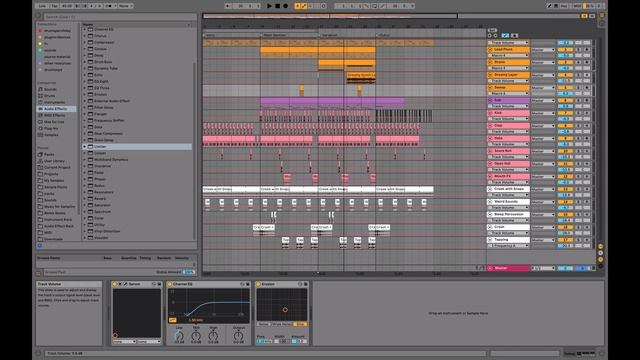Open the Drums browser category

click(x=49, y=96)
